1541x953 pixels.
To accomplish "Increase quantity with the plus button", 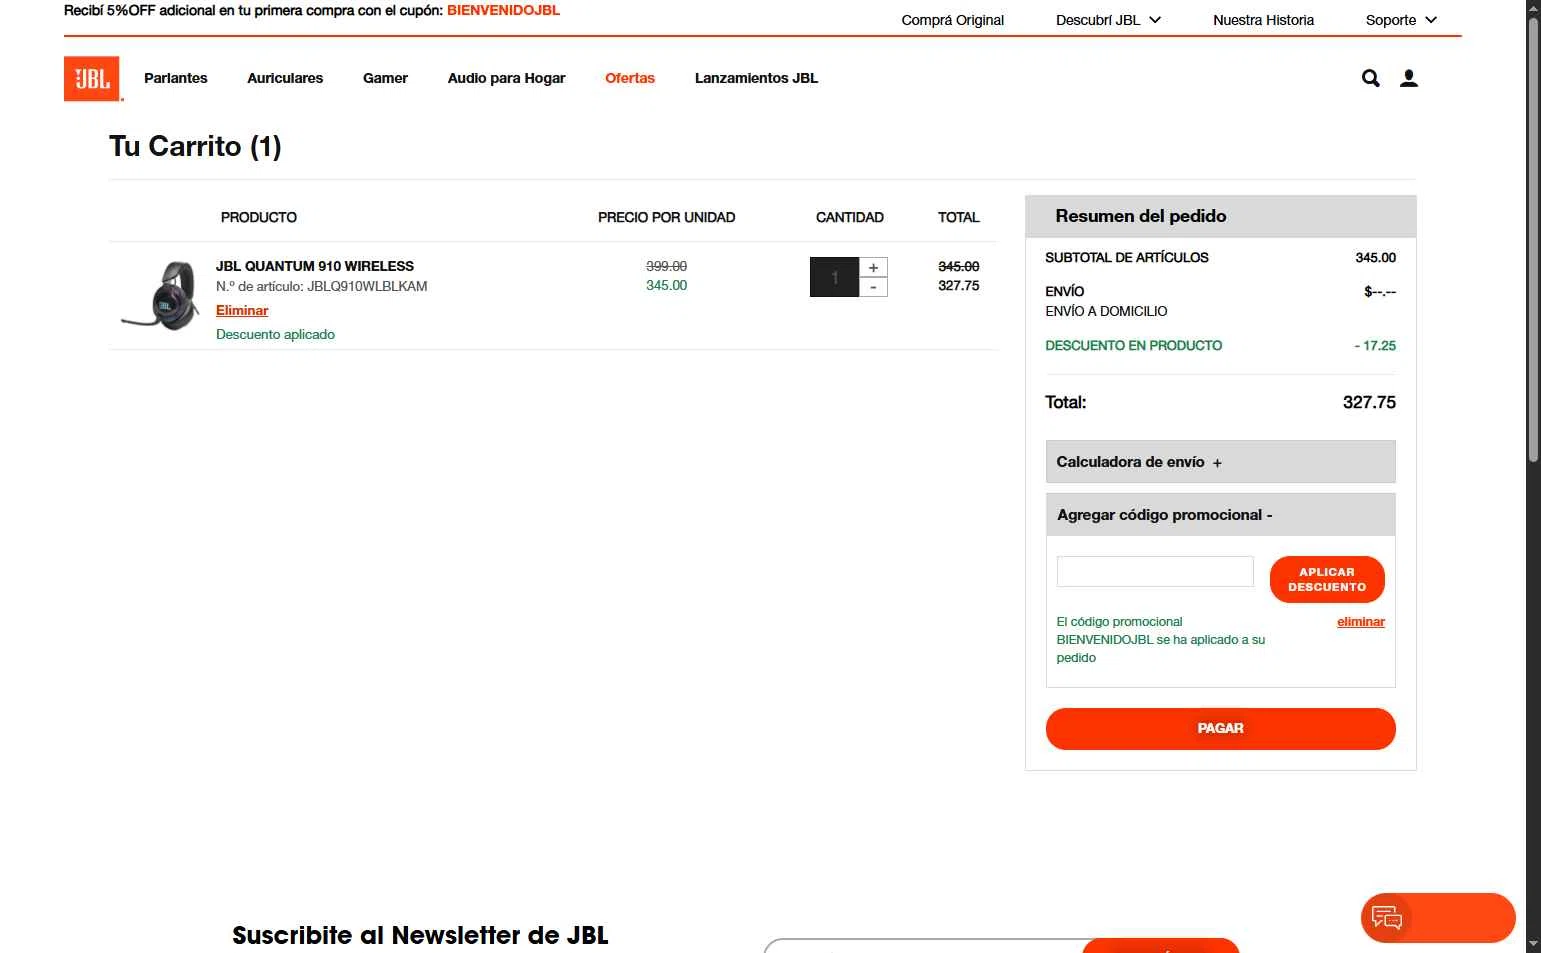I will tap(873, 267).
